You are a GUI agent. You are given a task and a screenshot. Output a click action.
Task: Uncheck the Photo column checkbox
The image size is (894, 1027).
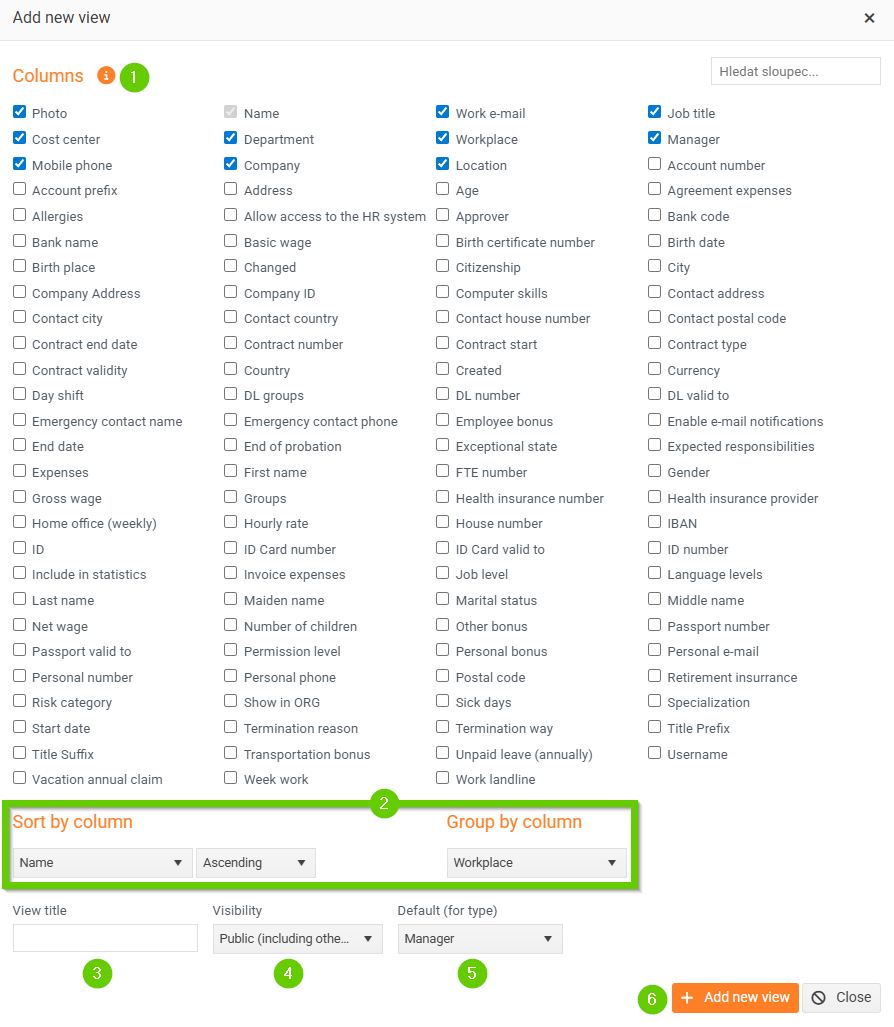pos(20,112)
